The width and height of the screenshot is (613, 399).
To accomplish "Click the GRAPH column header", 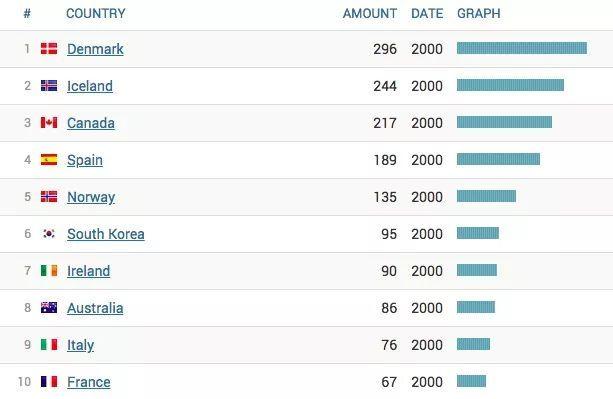I will [x=479, y=13].
